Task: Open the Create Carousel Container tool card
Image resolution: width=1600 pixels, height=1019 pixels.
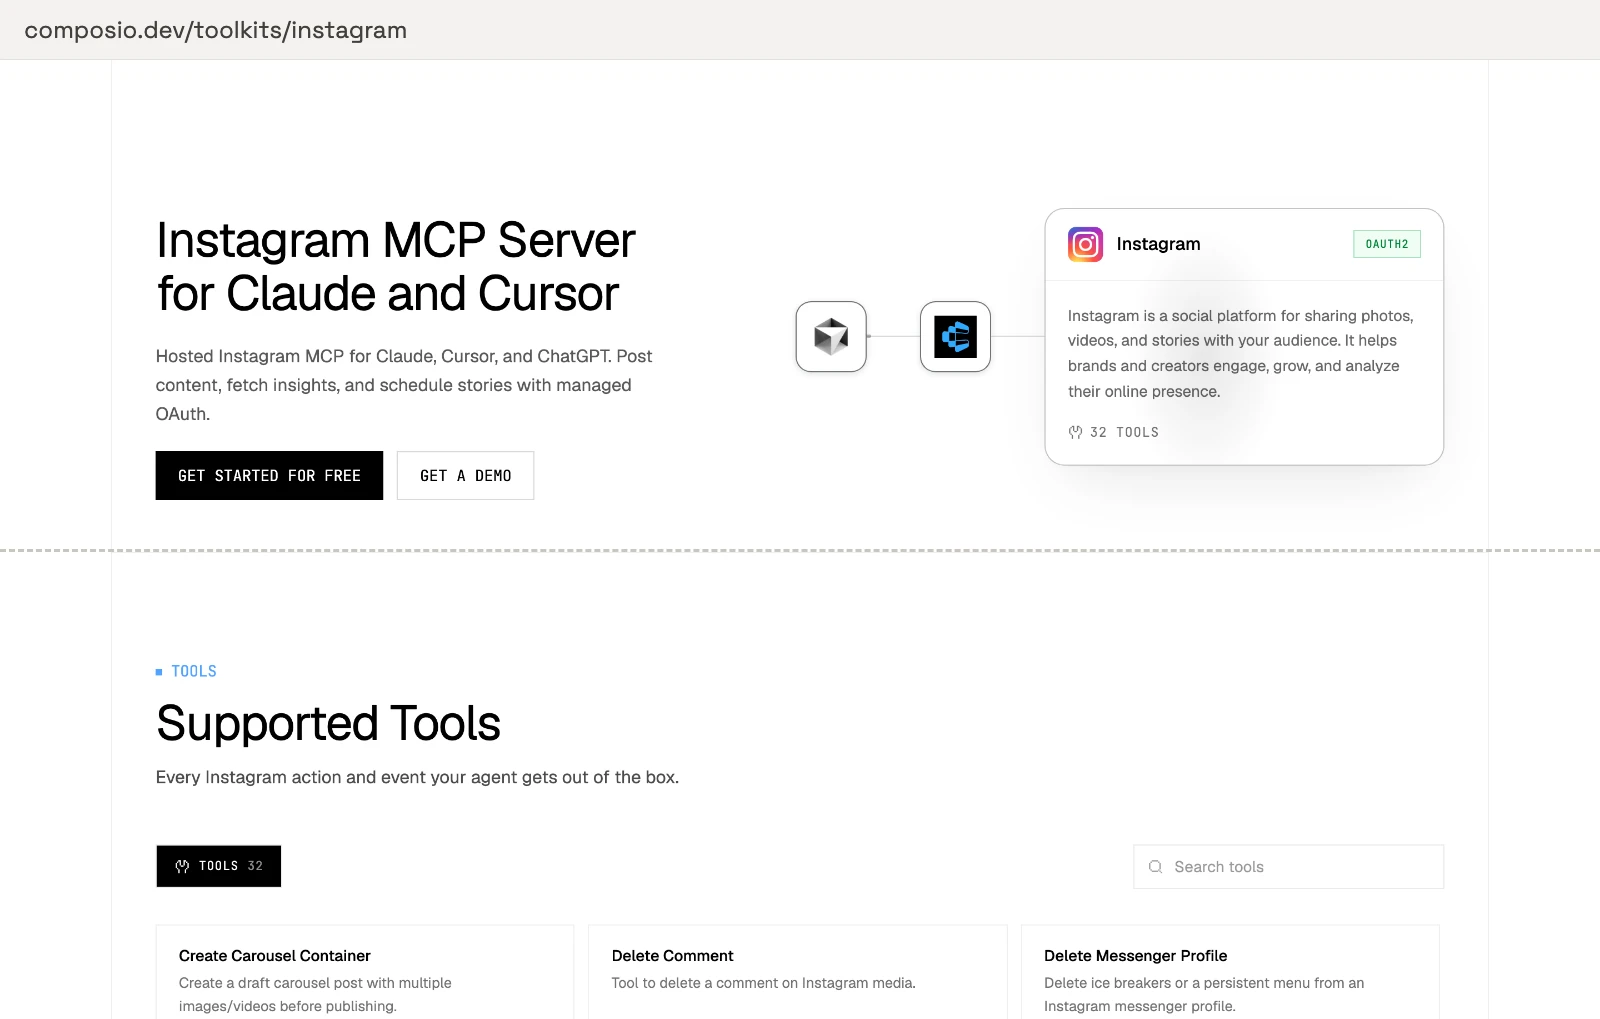Action: click(x=365, y=972)
